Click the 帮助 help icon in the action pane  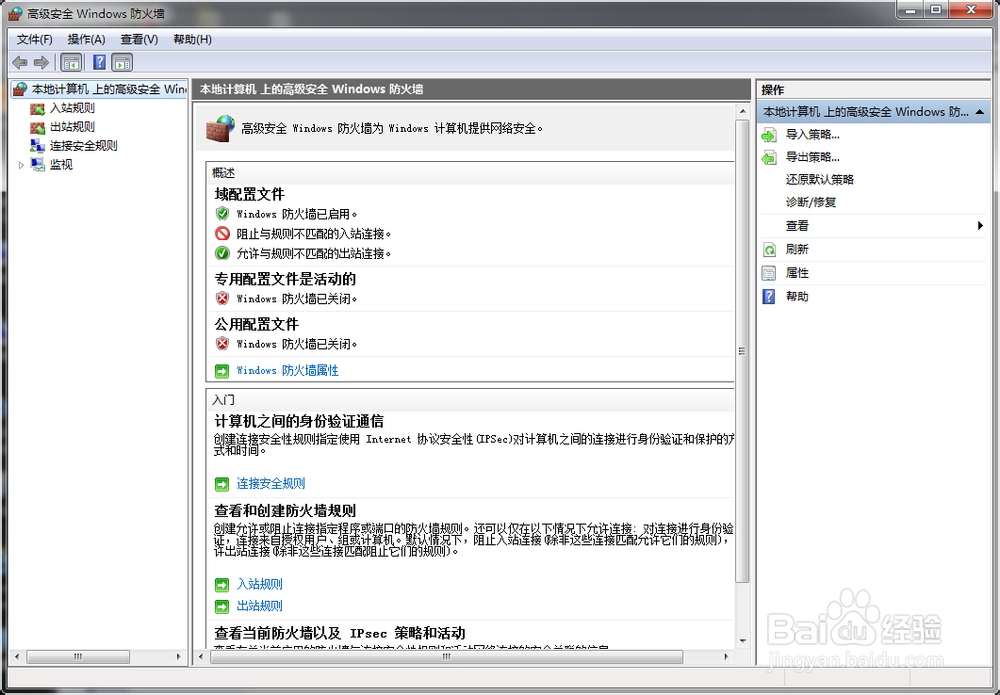coord(769,296)
